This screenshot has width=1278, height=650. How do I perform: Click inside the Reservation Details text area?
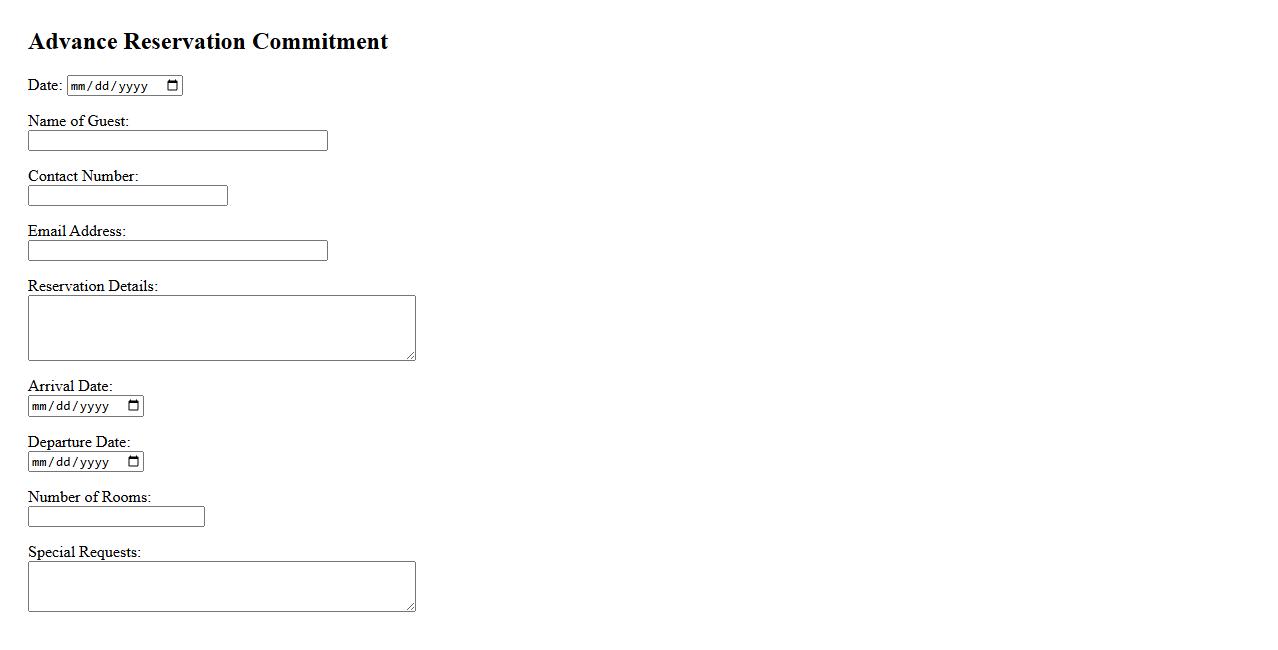point(220,327)
